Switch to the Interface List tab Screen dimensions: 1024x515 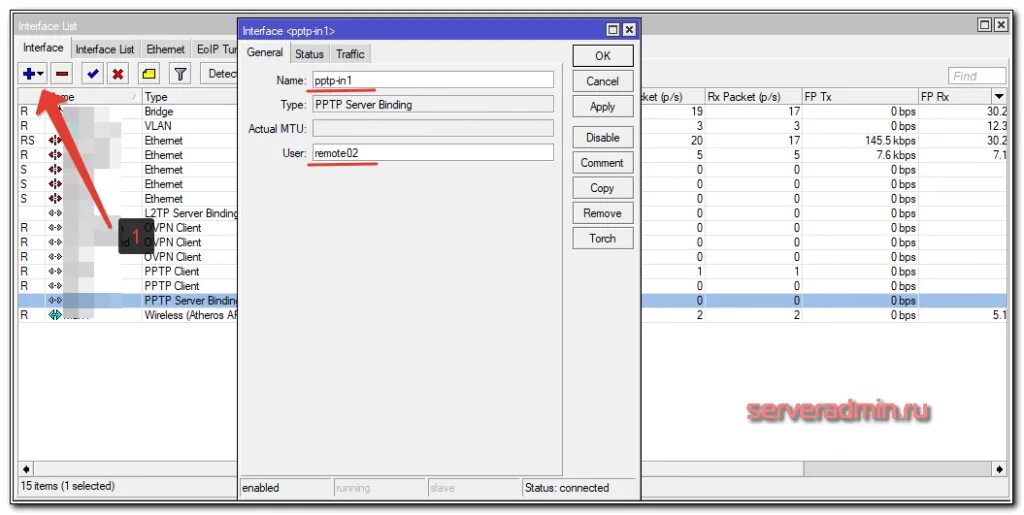pyautogui.click(x=104, y=49)
